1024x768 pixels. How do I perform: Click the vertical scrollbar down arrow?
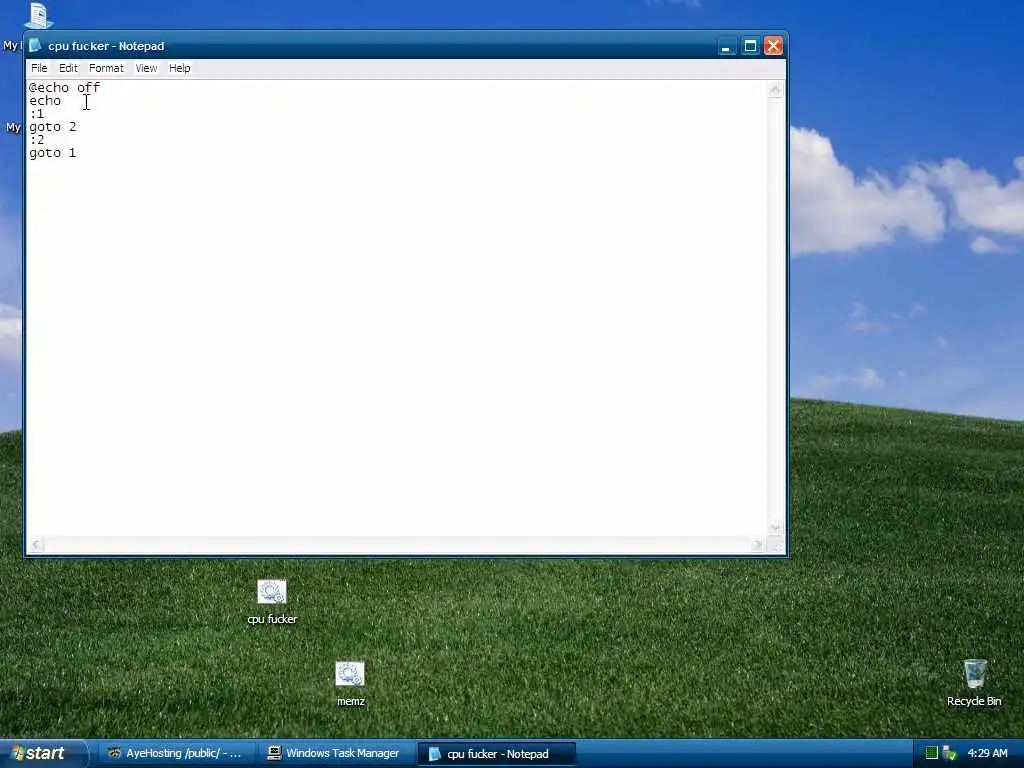pos(775,527)
